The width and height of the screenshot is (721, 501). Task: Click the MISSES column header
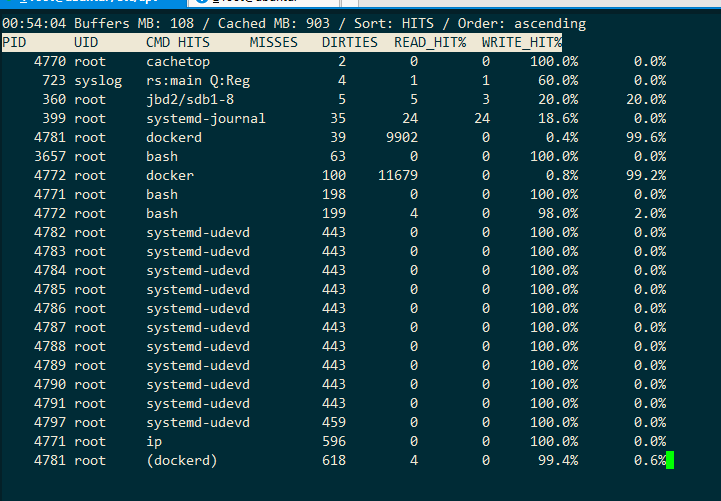[274, 42]
